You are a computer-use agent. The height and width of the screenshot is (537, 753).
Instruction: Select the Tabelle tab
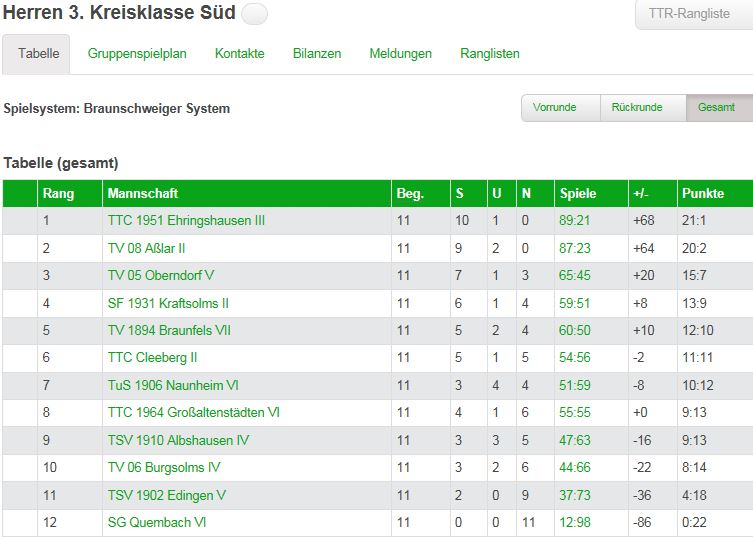[36, 54]
